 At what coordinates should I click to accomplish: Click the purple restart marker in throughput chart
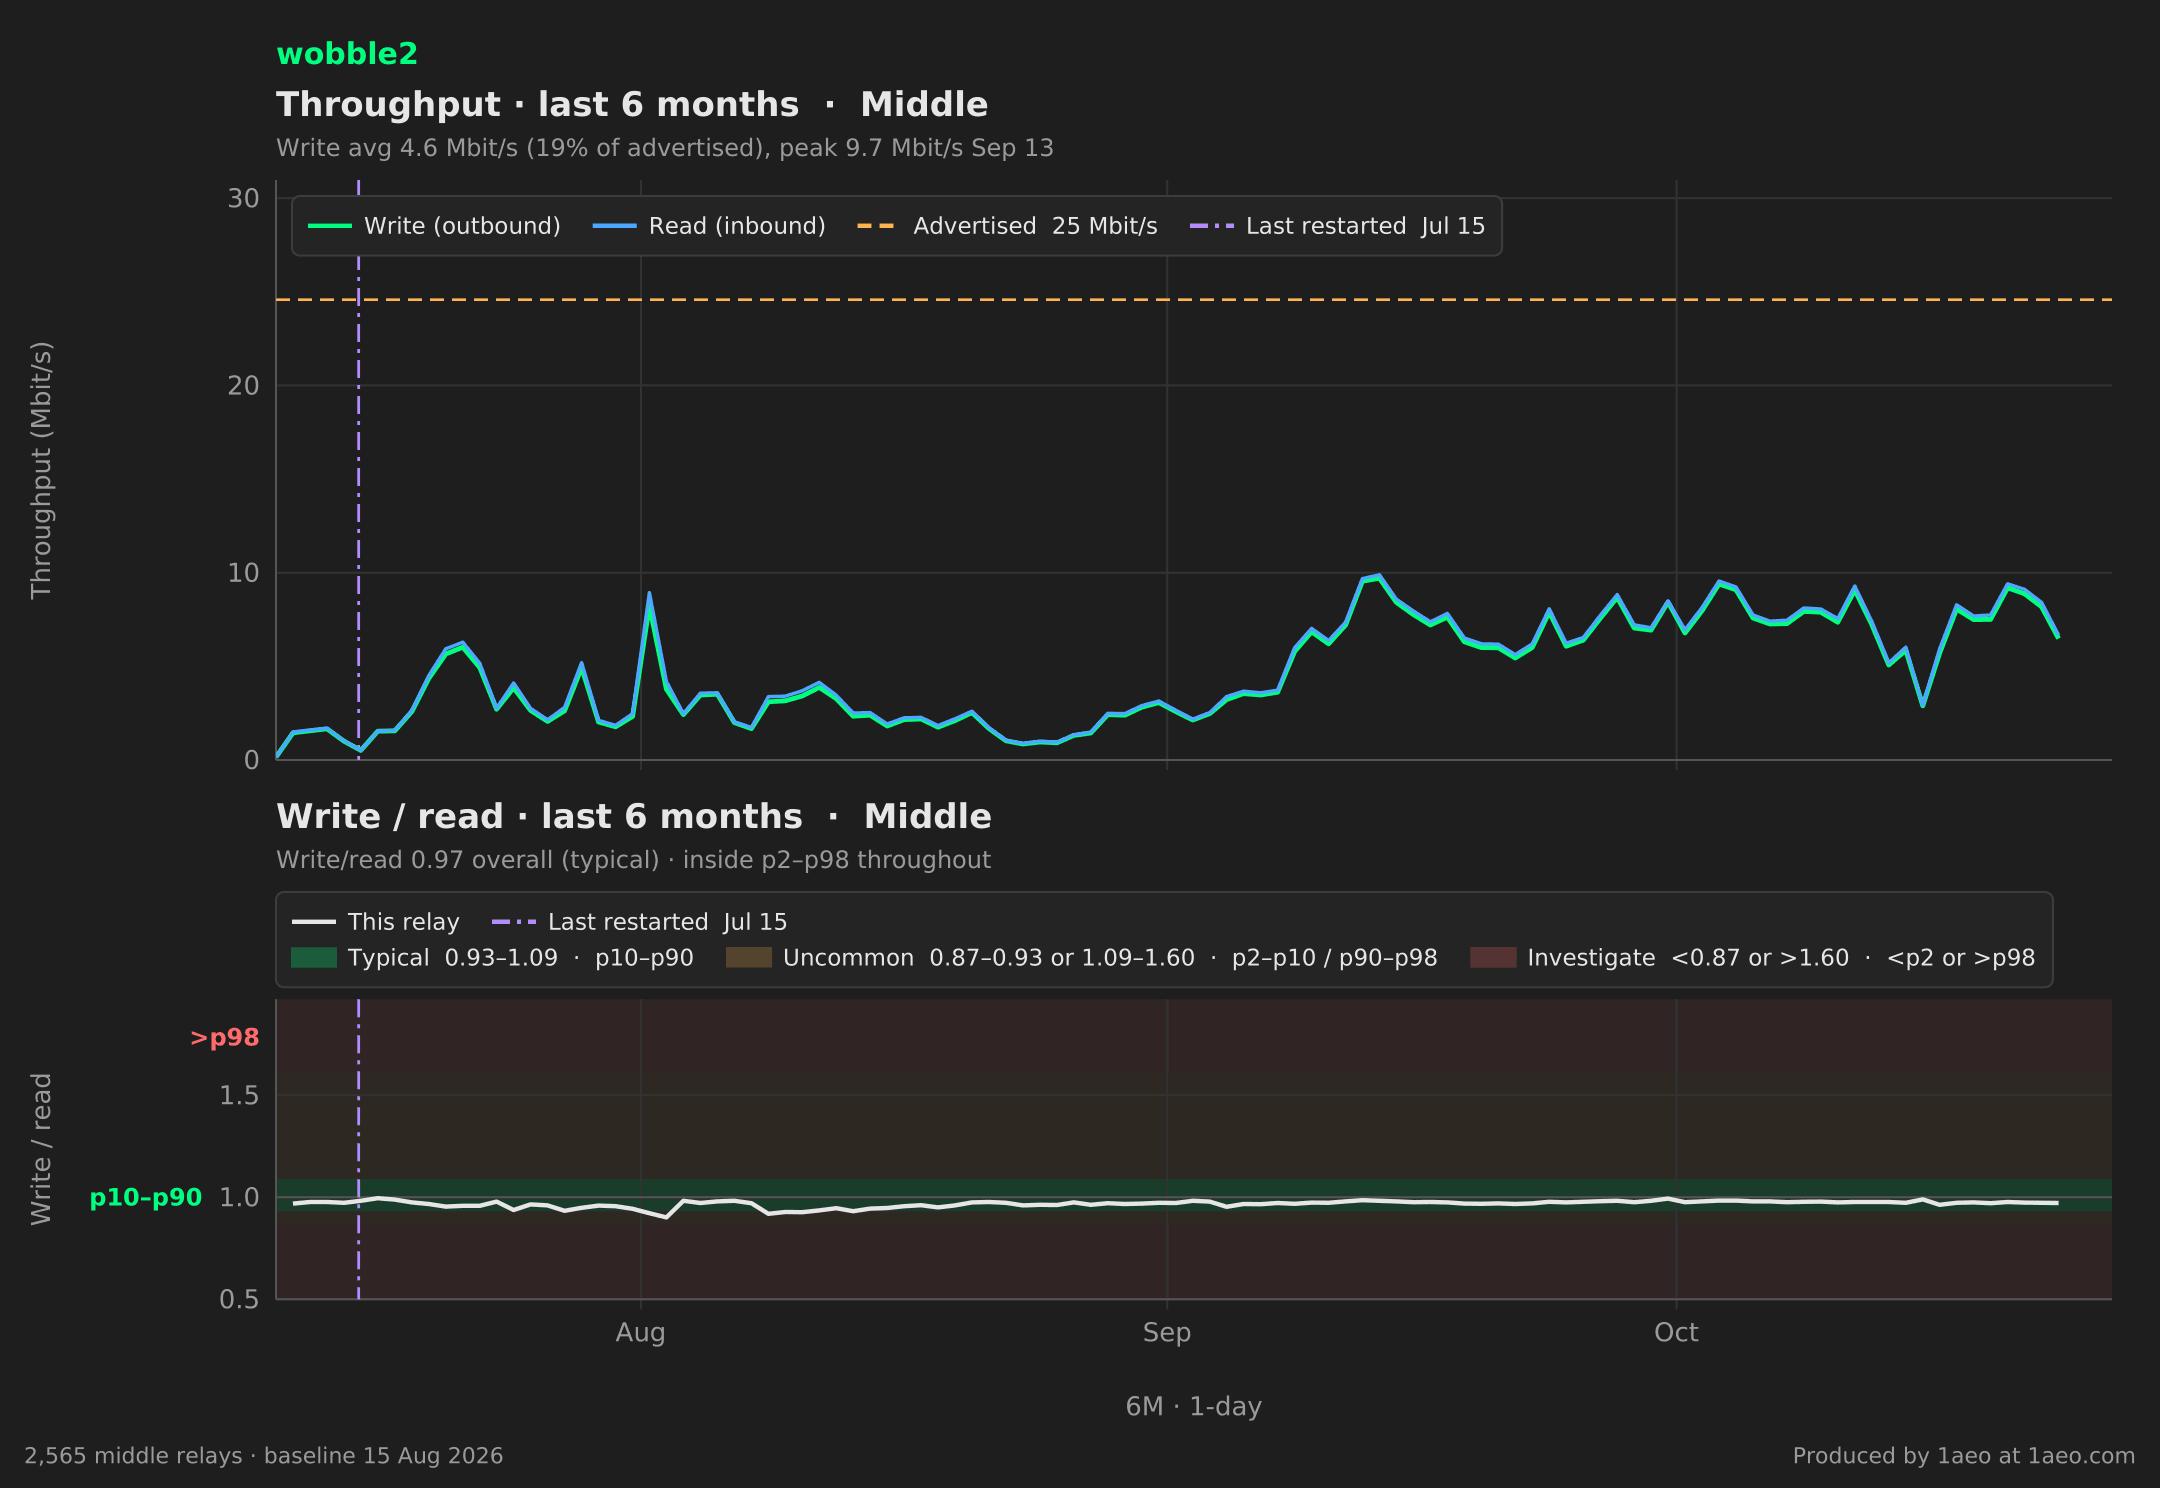[x=359, y=470]
